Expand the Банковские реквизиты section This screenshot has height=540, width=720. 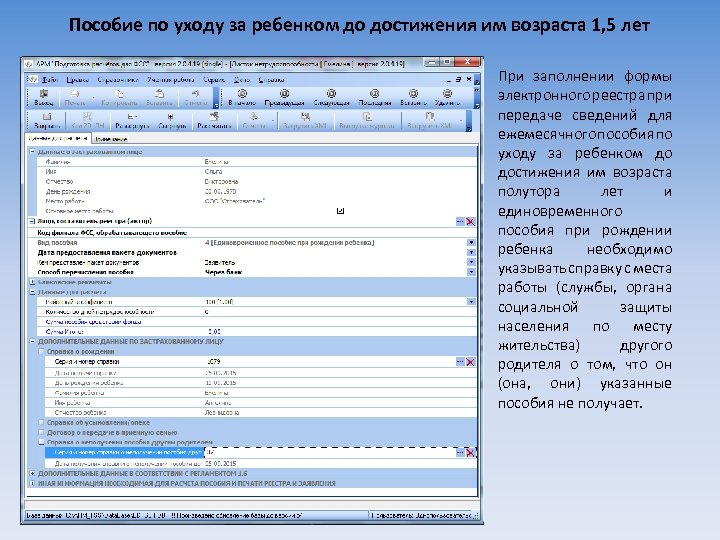tap(33, 282)
